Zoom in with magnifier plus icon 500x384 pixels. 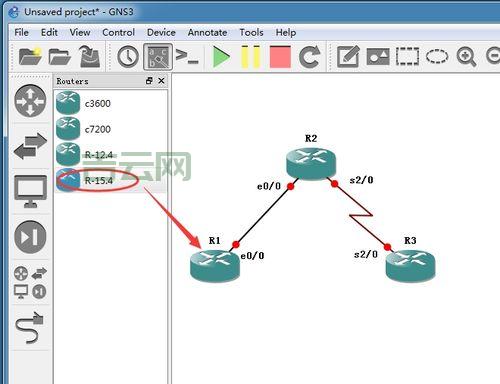466,57
